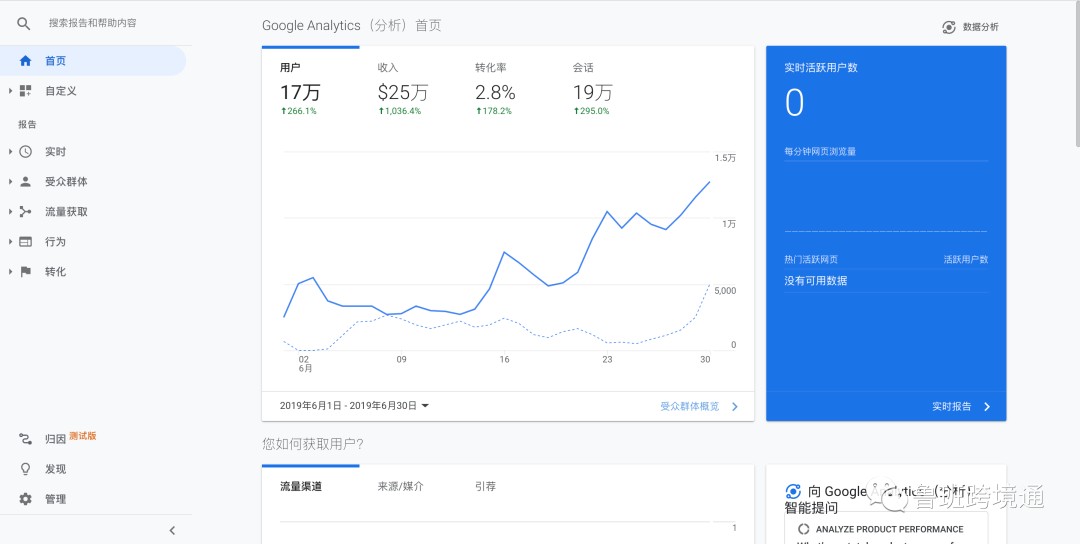
Task: Switch to the 来源/媒介 tab
Action: pos(400,486)
